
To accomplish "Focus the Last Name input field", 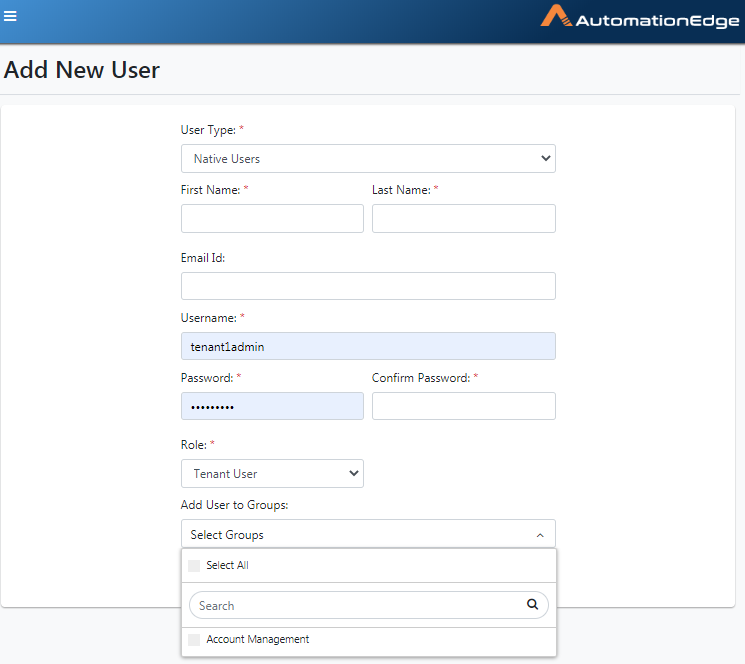I will pyautogui.click(x=464, y=218).
